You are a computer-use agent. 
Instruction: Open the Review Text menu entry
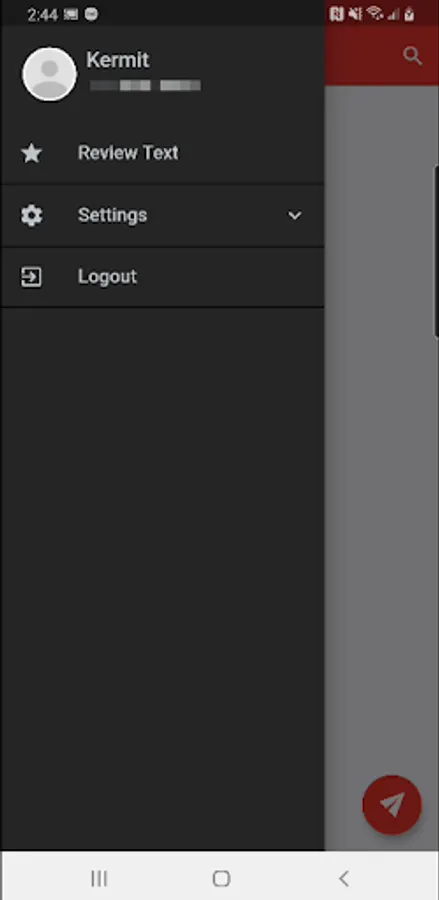pos(162,153)
